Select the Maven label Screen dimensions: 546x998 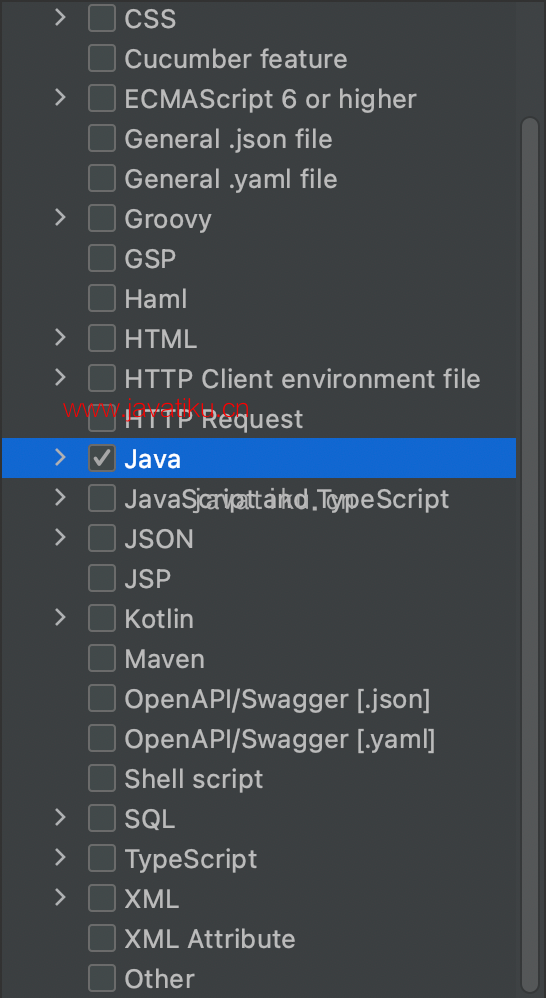point(165,659)
